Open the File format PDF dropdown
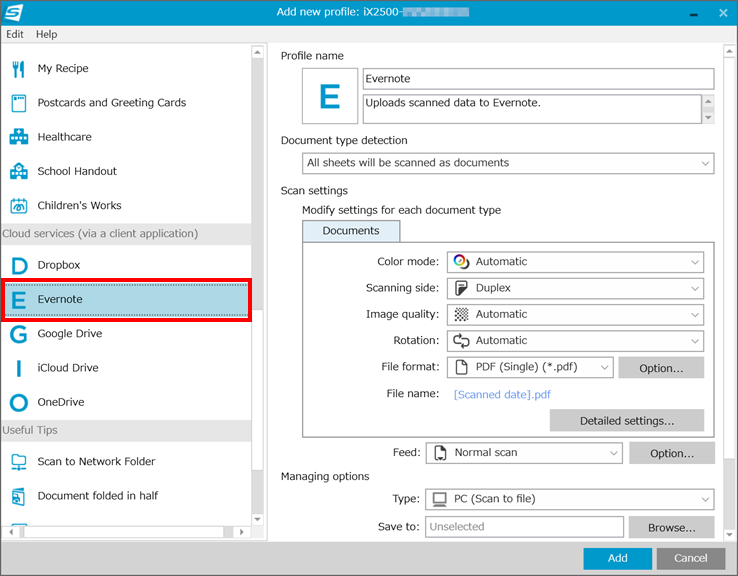 (530, 368)
